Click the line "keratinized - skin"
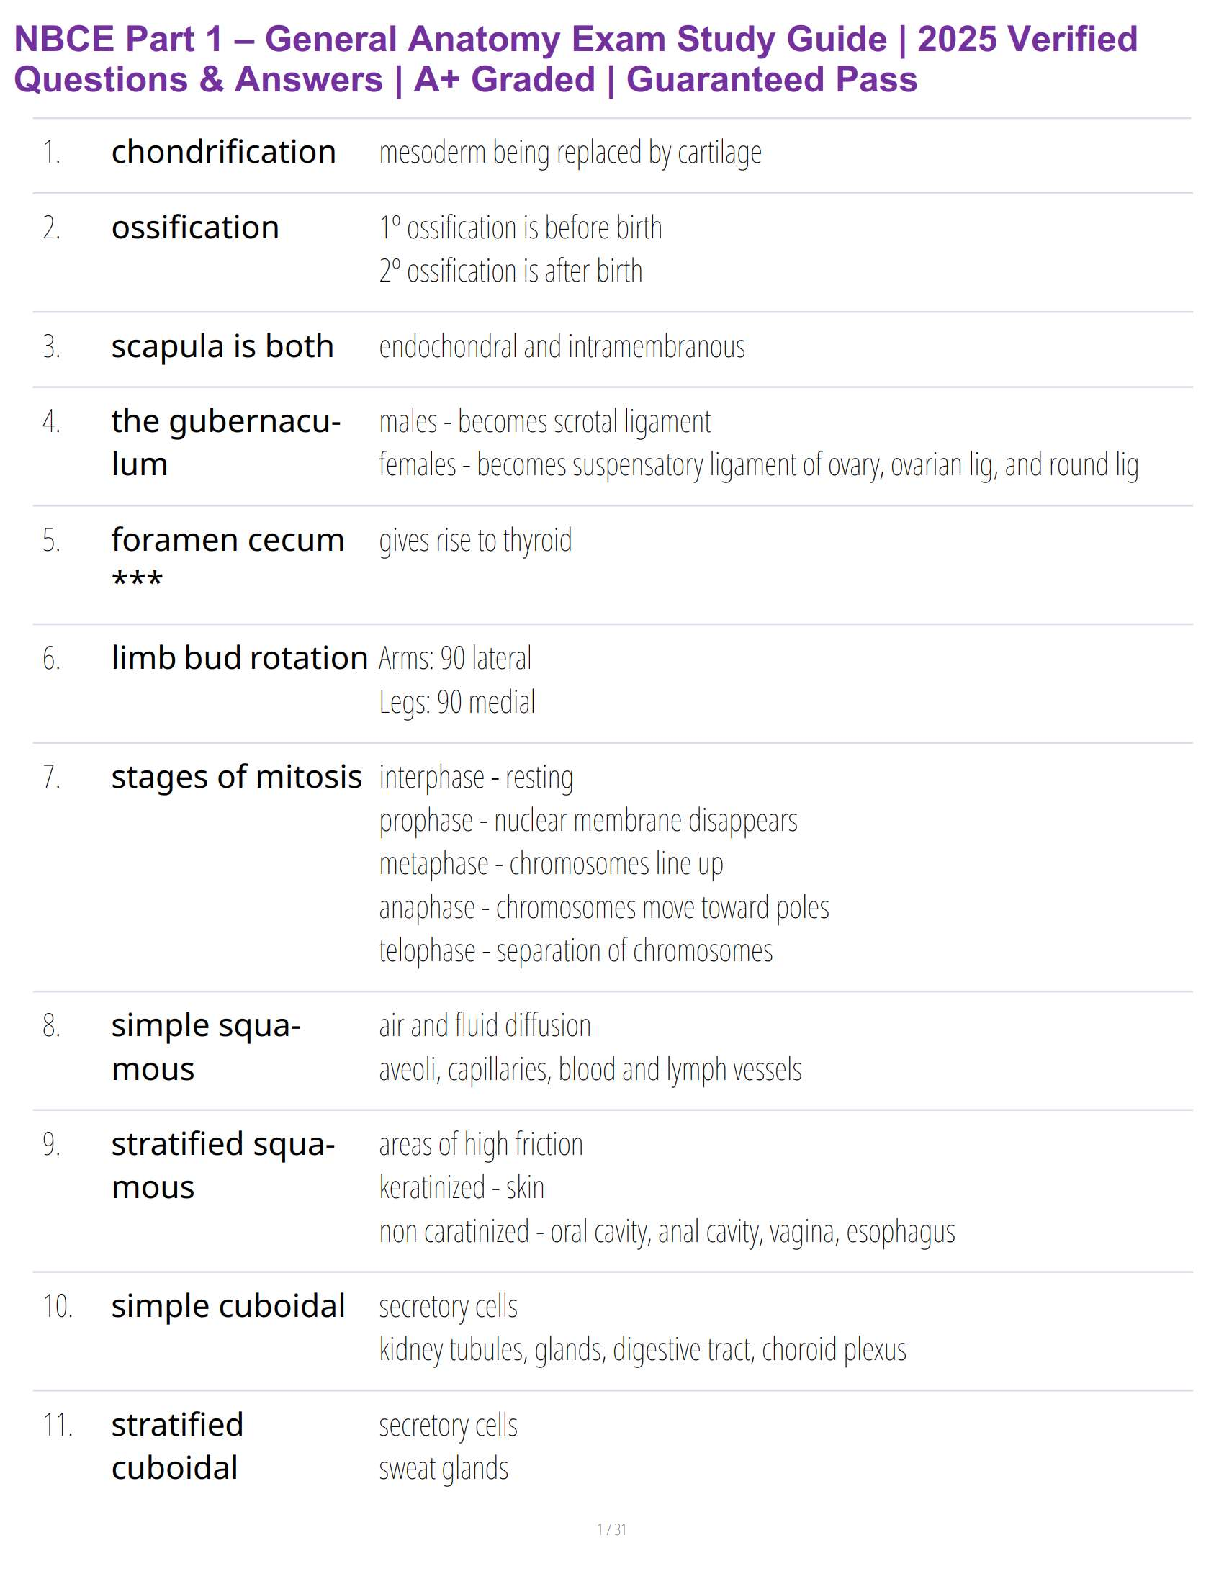1224x1584 pixels. (x=461, y=1188)
